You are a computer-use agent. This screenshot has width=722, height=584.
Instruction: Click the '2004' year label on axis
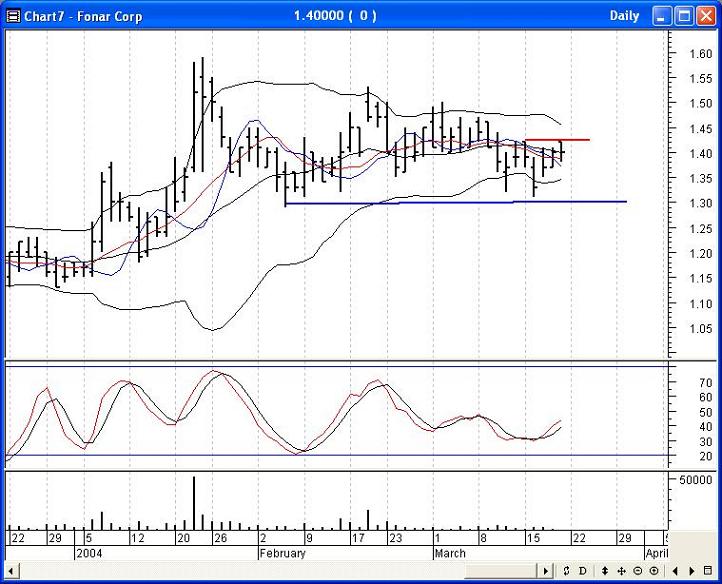pyautogui.click(x=89, y=553)
